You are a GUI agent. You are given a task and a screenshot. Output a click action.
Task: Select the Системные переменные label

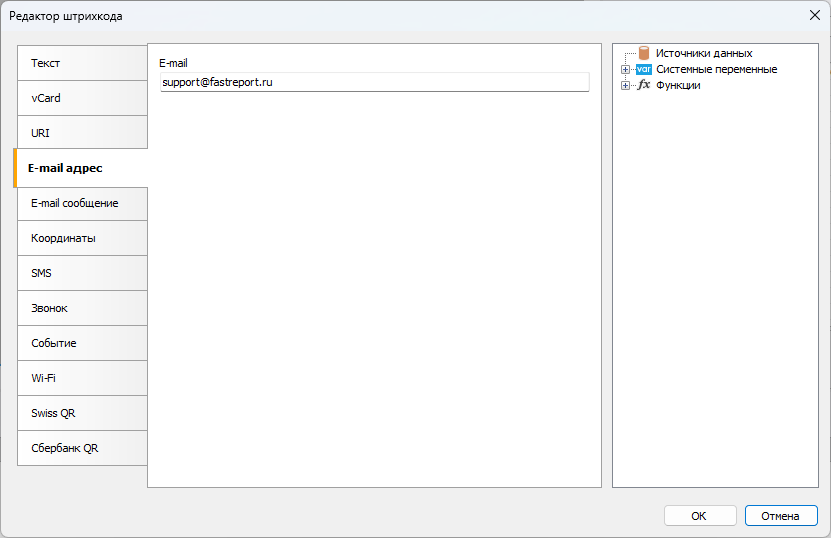tap(716, 69)
